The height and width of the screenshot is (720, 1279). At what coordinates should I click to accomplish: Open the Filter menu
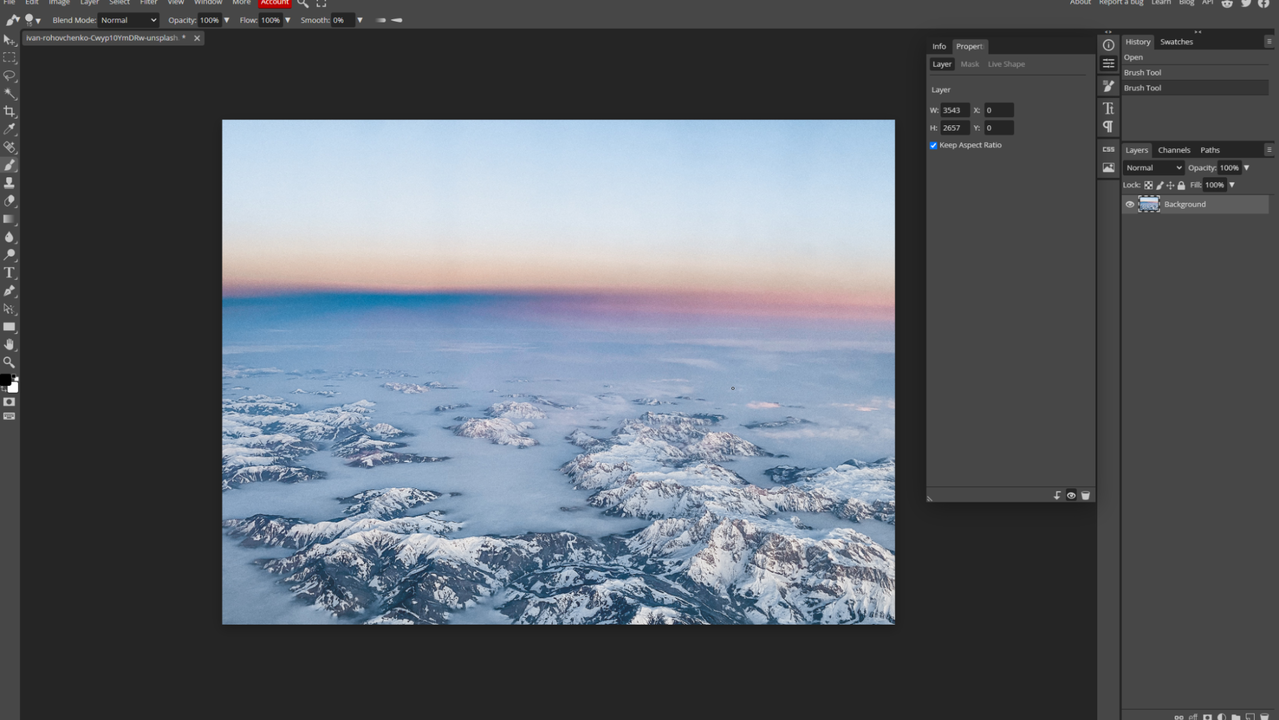click(x=148, y=3)
